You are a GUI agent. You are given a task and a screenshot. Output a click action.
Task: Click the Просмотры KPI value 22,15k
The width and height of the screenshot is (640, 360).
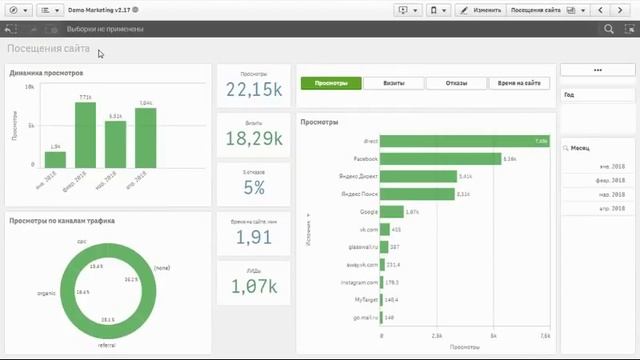point(254,90)
